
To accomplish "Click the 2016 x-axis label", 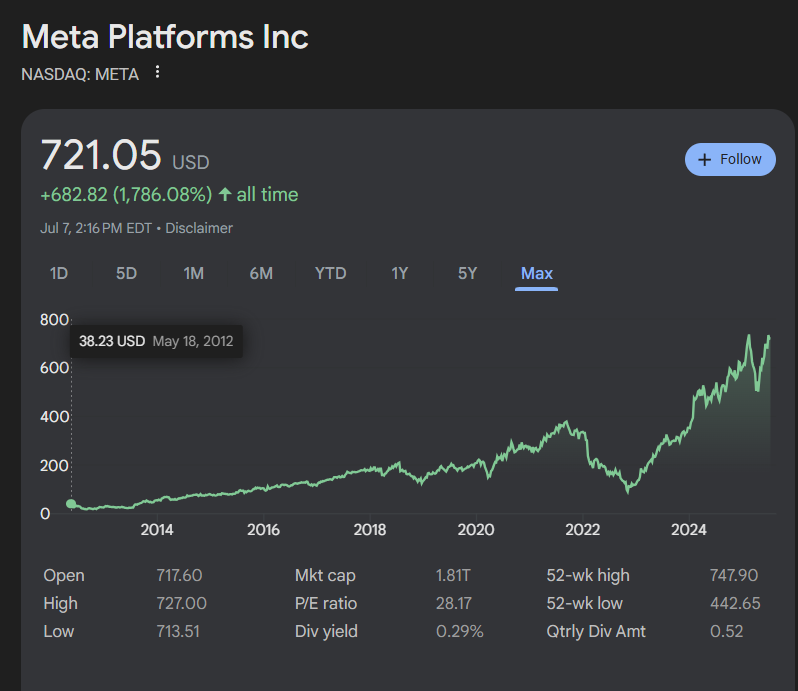I will click(x=263, y=530).
